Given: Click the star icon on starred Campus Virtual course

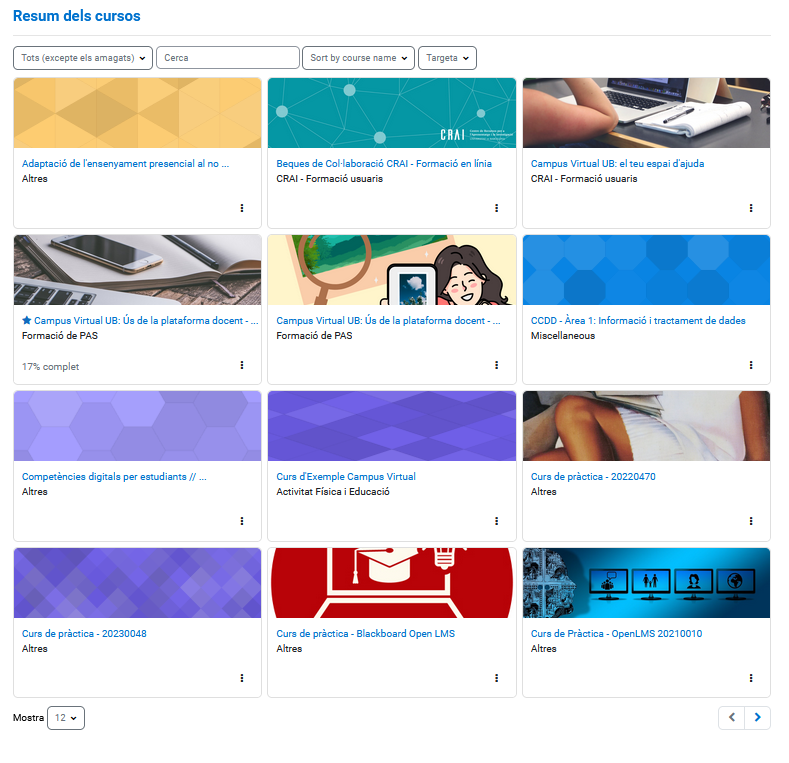Looking at the screenshot, I should (x=27, y=321).
